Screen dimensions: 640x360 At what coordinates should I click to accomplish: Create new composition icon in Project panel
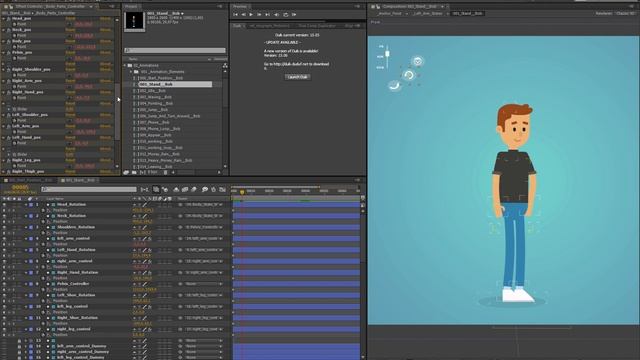pos(142,172)
